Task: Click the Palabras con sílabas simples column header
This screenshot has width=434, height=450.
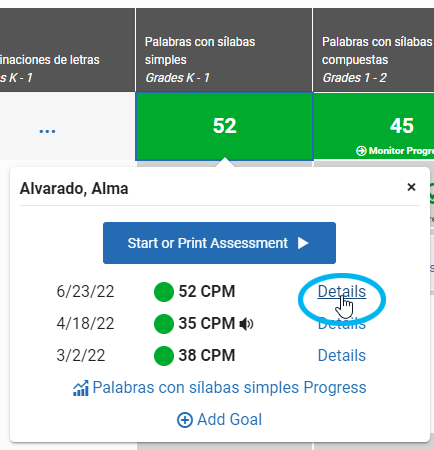Action: point(224,50)
